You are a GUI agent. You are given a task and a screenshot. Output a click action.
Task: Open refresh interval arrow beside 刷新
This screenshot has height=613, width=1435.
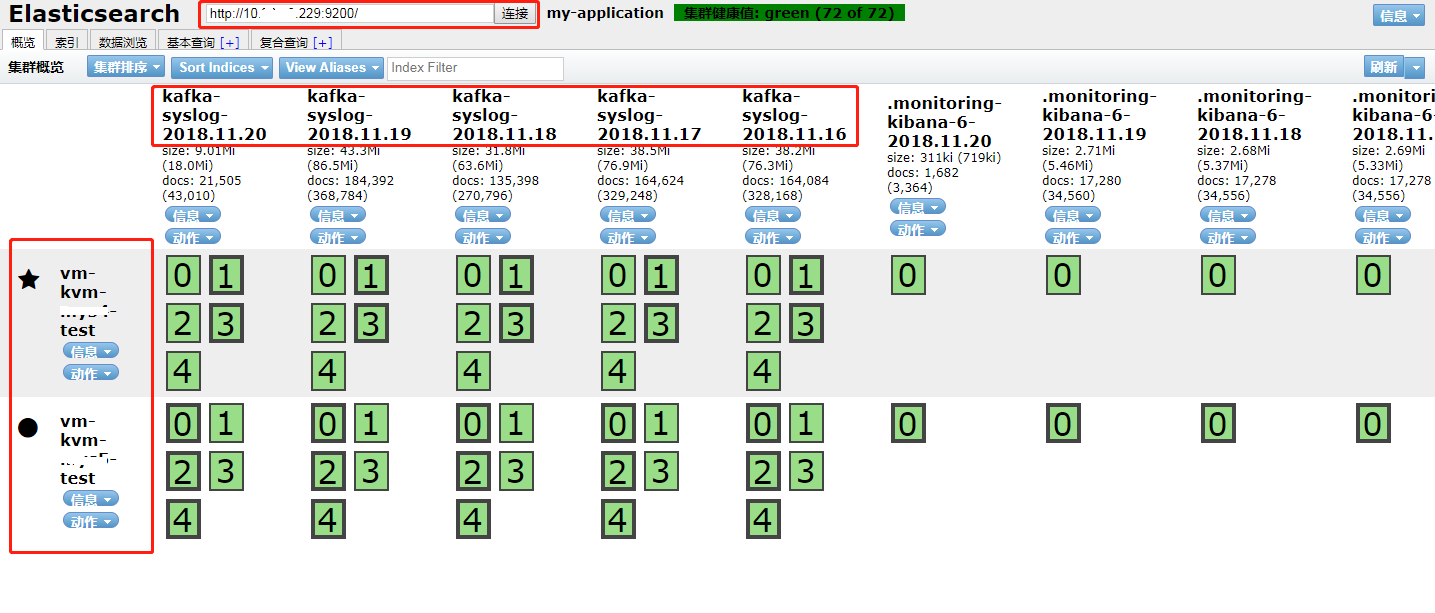point(1415,67)
